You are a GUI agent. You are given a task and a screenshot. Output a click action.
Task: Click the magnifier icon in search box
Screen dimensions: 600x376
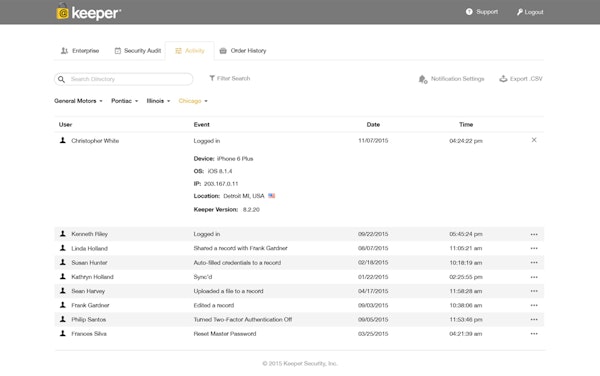pos(61,79)
